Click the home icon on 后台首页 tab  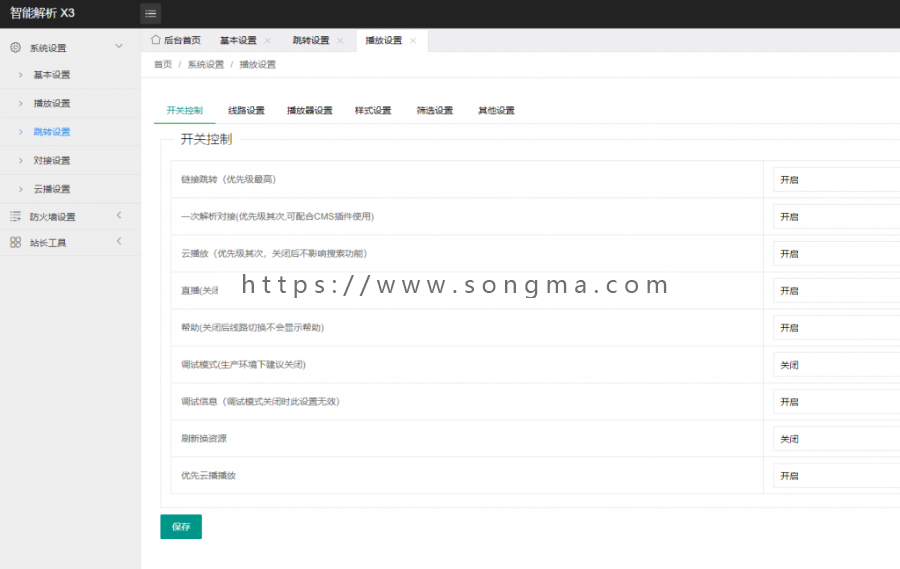(x=155, y=40)
